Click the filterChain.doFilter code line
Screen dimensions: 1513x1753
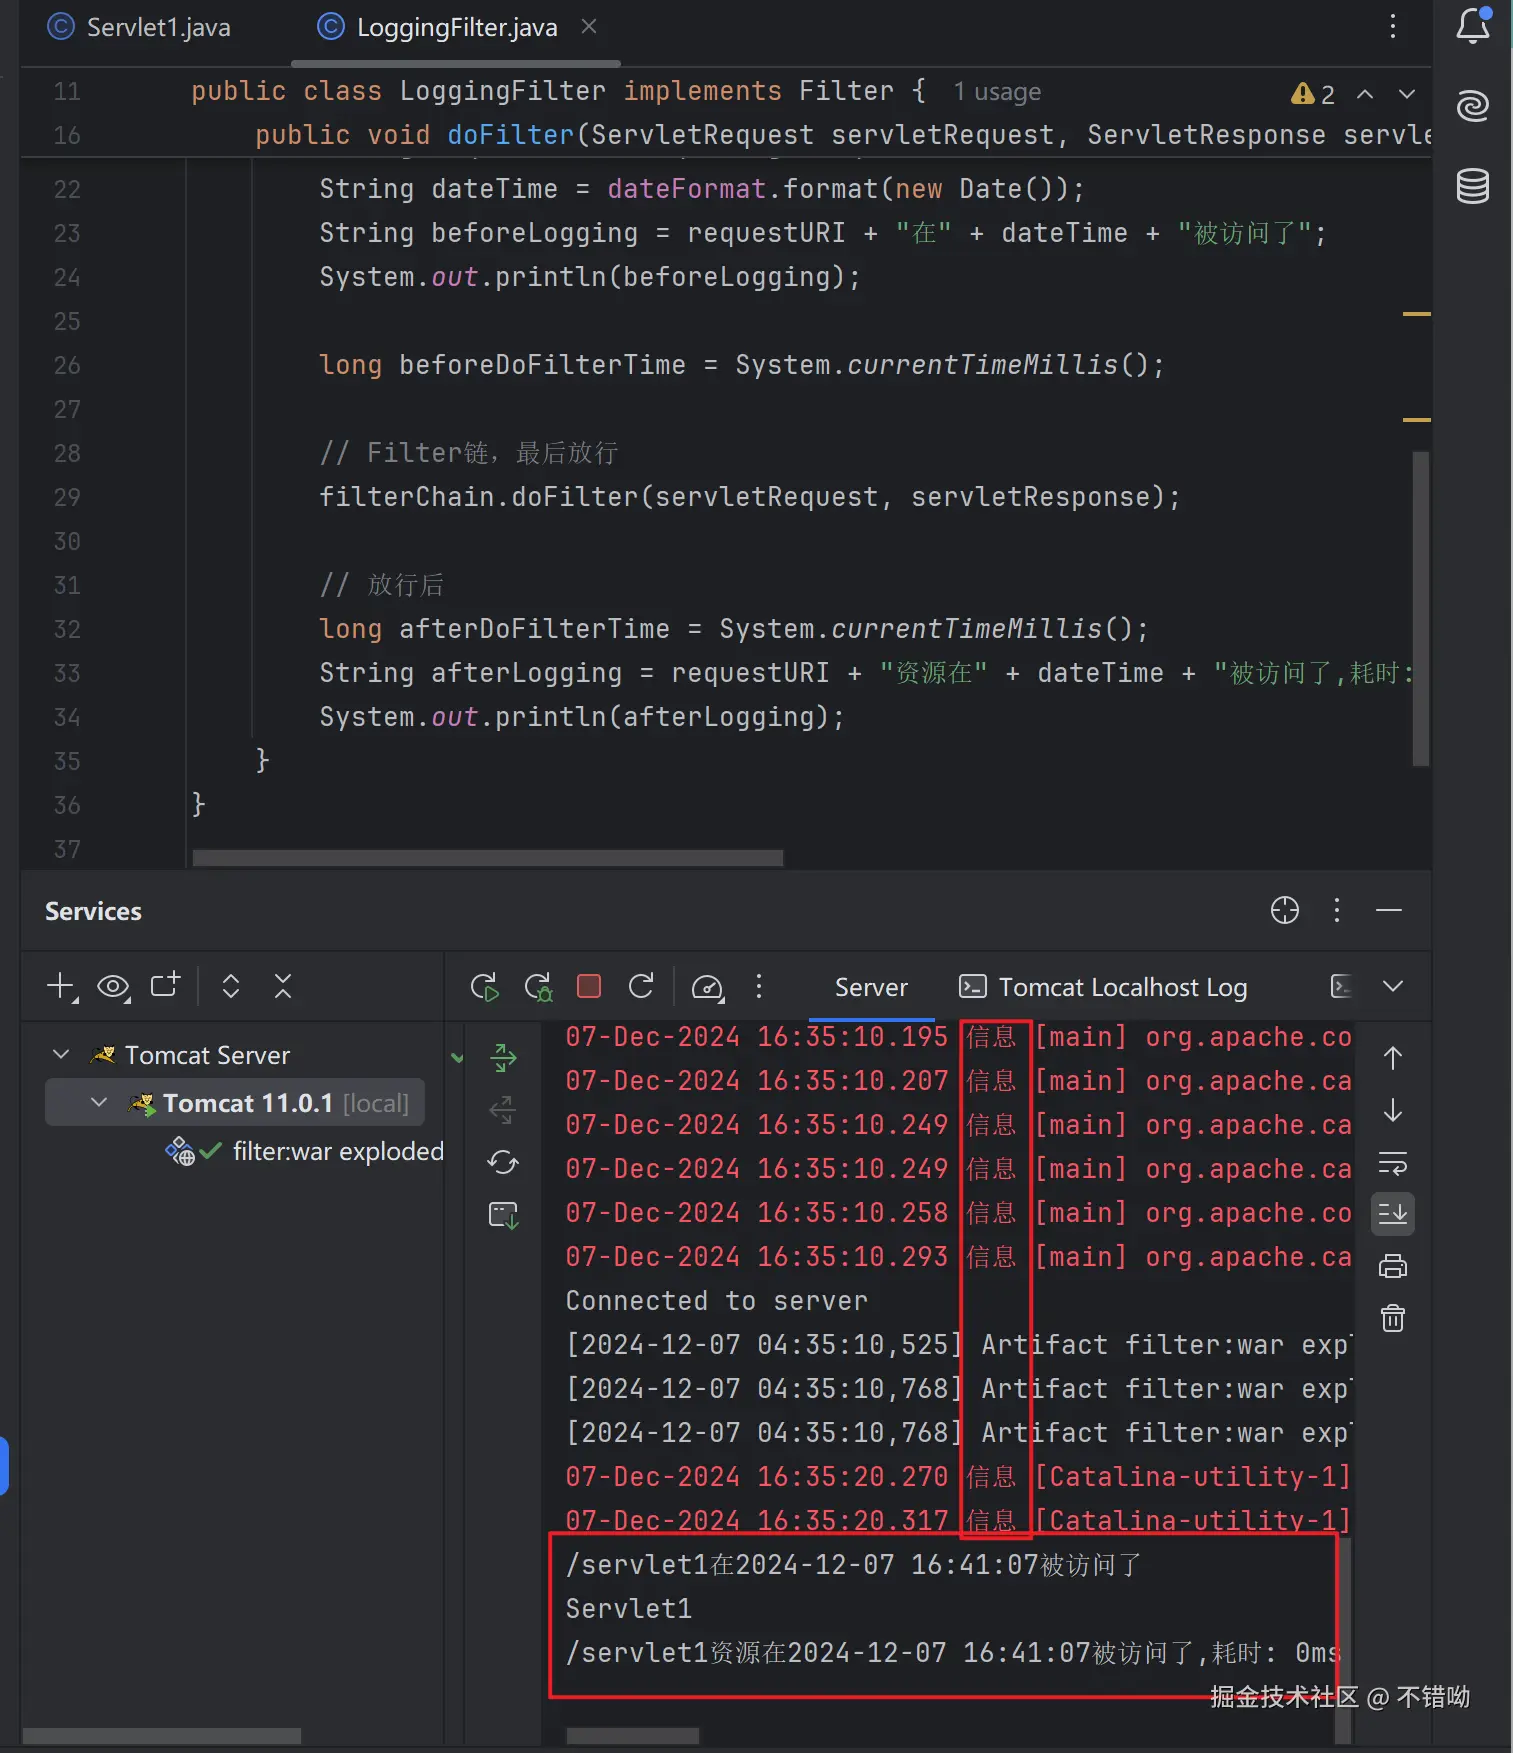pyautogui.click(x=749, y=497)
